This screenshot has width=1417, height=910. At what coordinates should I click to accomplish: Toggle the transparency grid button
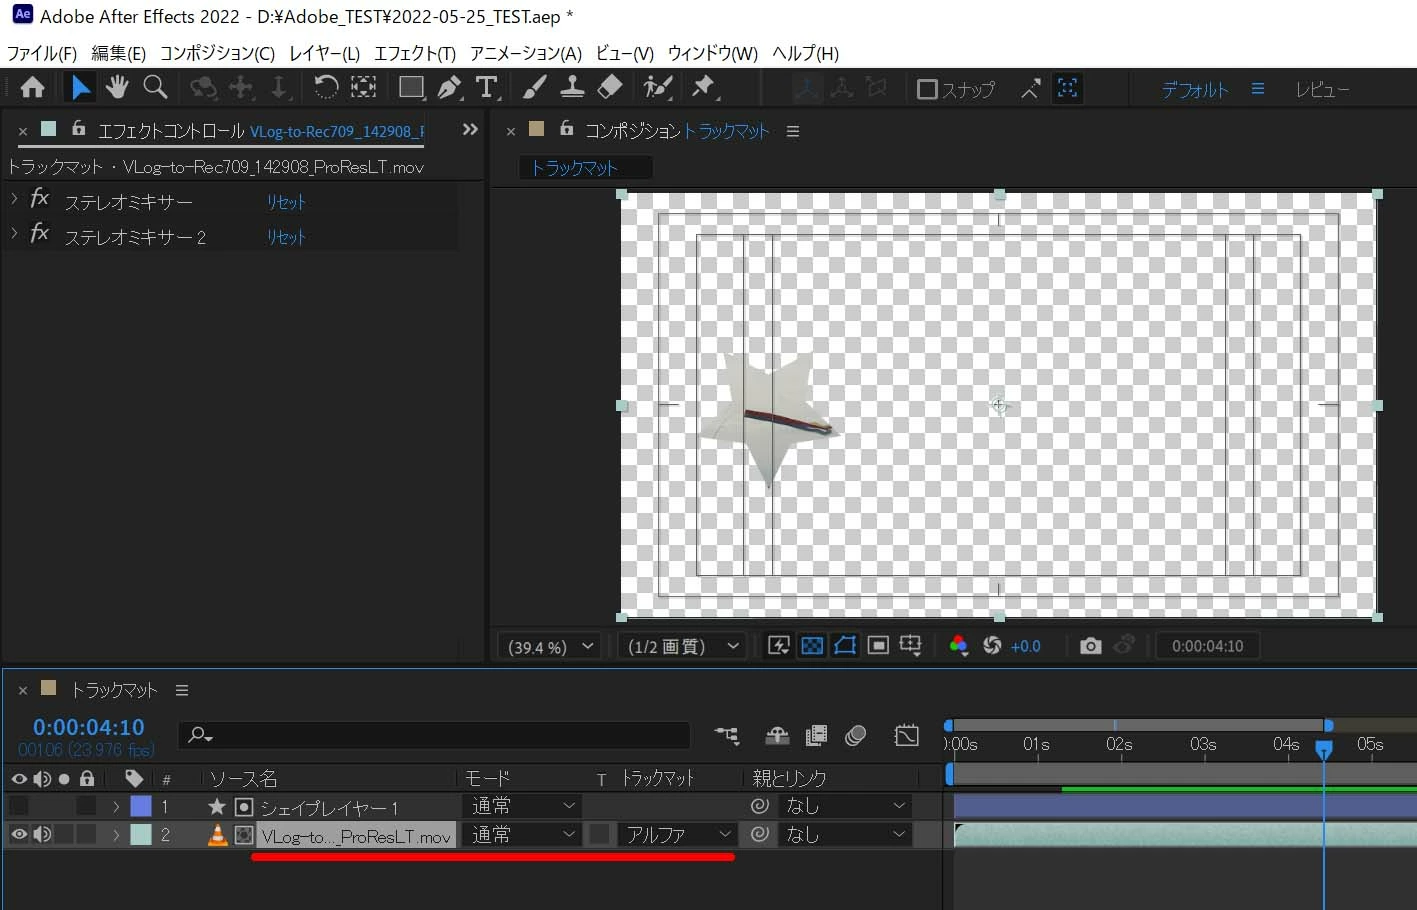[x=812, y=646]
